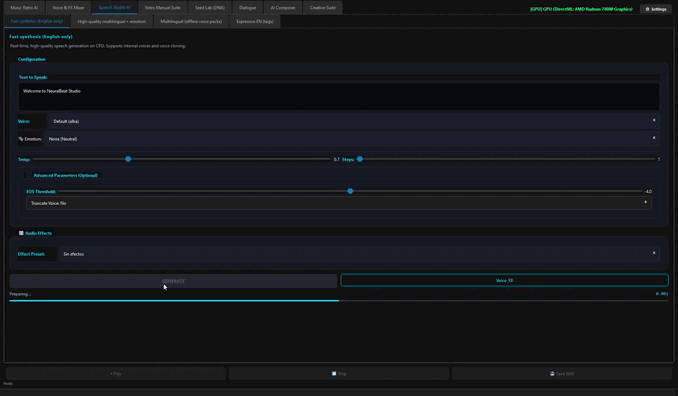Click the Play button

[116, 374]
